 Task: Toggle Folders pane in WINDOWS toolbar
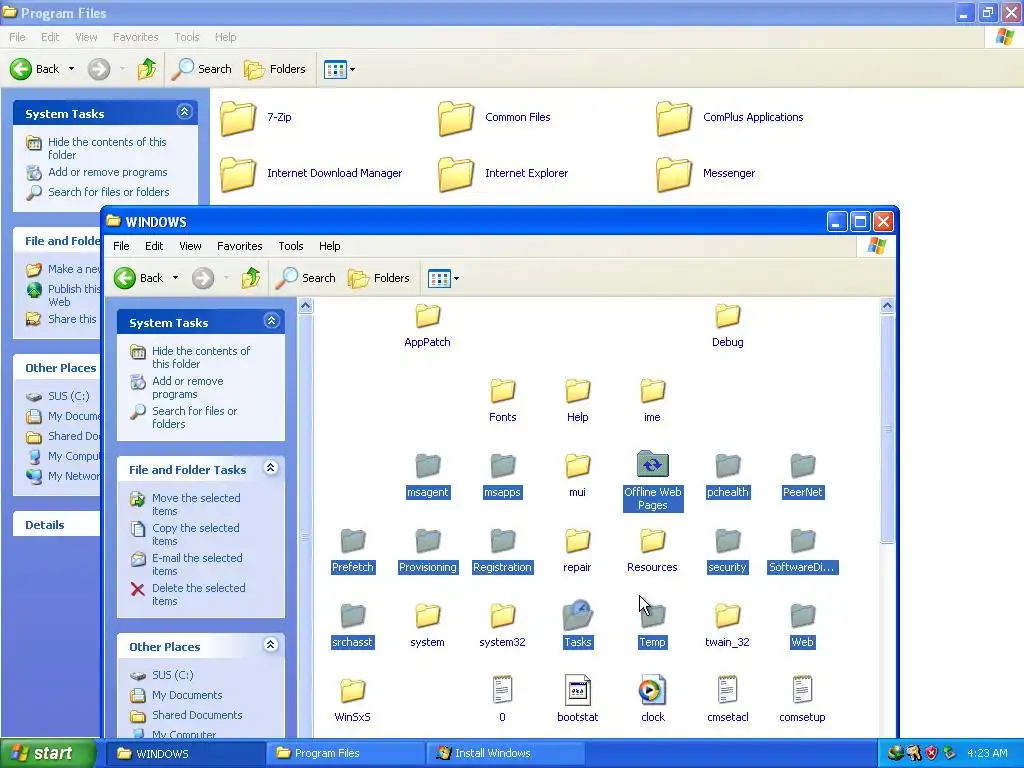(379, 278)
